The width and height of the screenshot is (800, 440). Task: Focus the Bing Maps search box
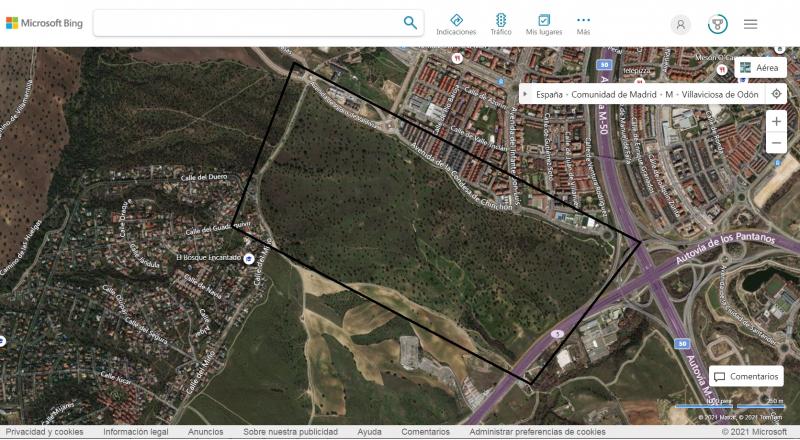coord(250,23)
